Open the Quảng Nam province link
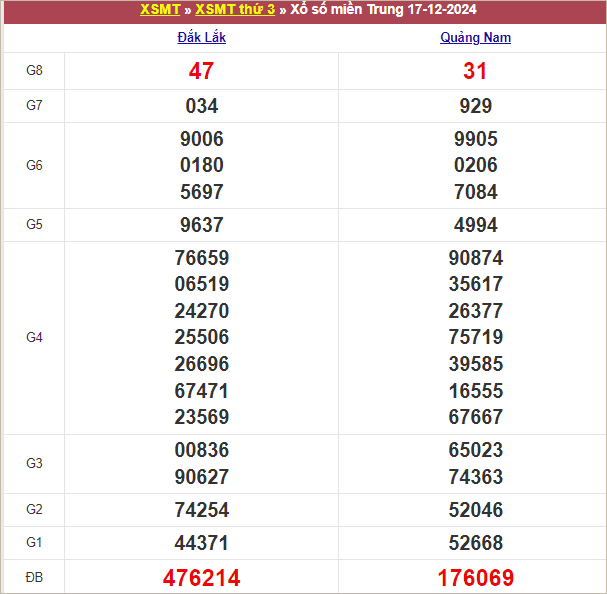This screenshot has height=594, width=607. click(475, 38)
